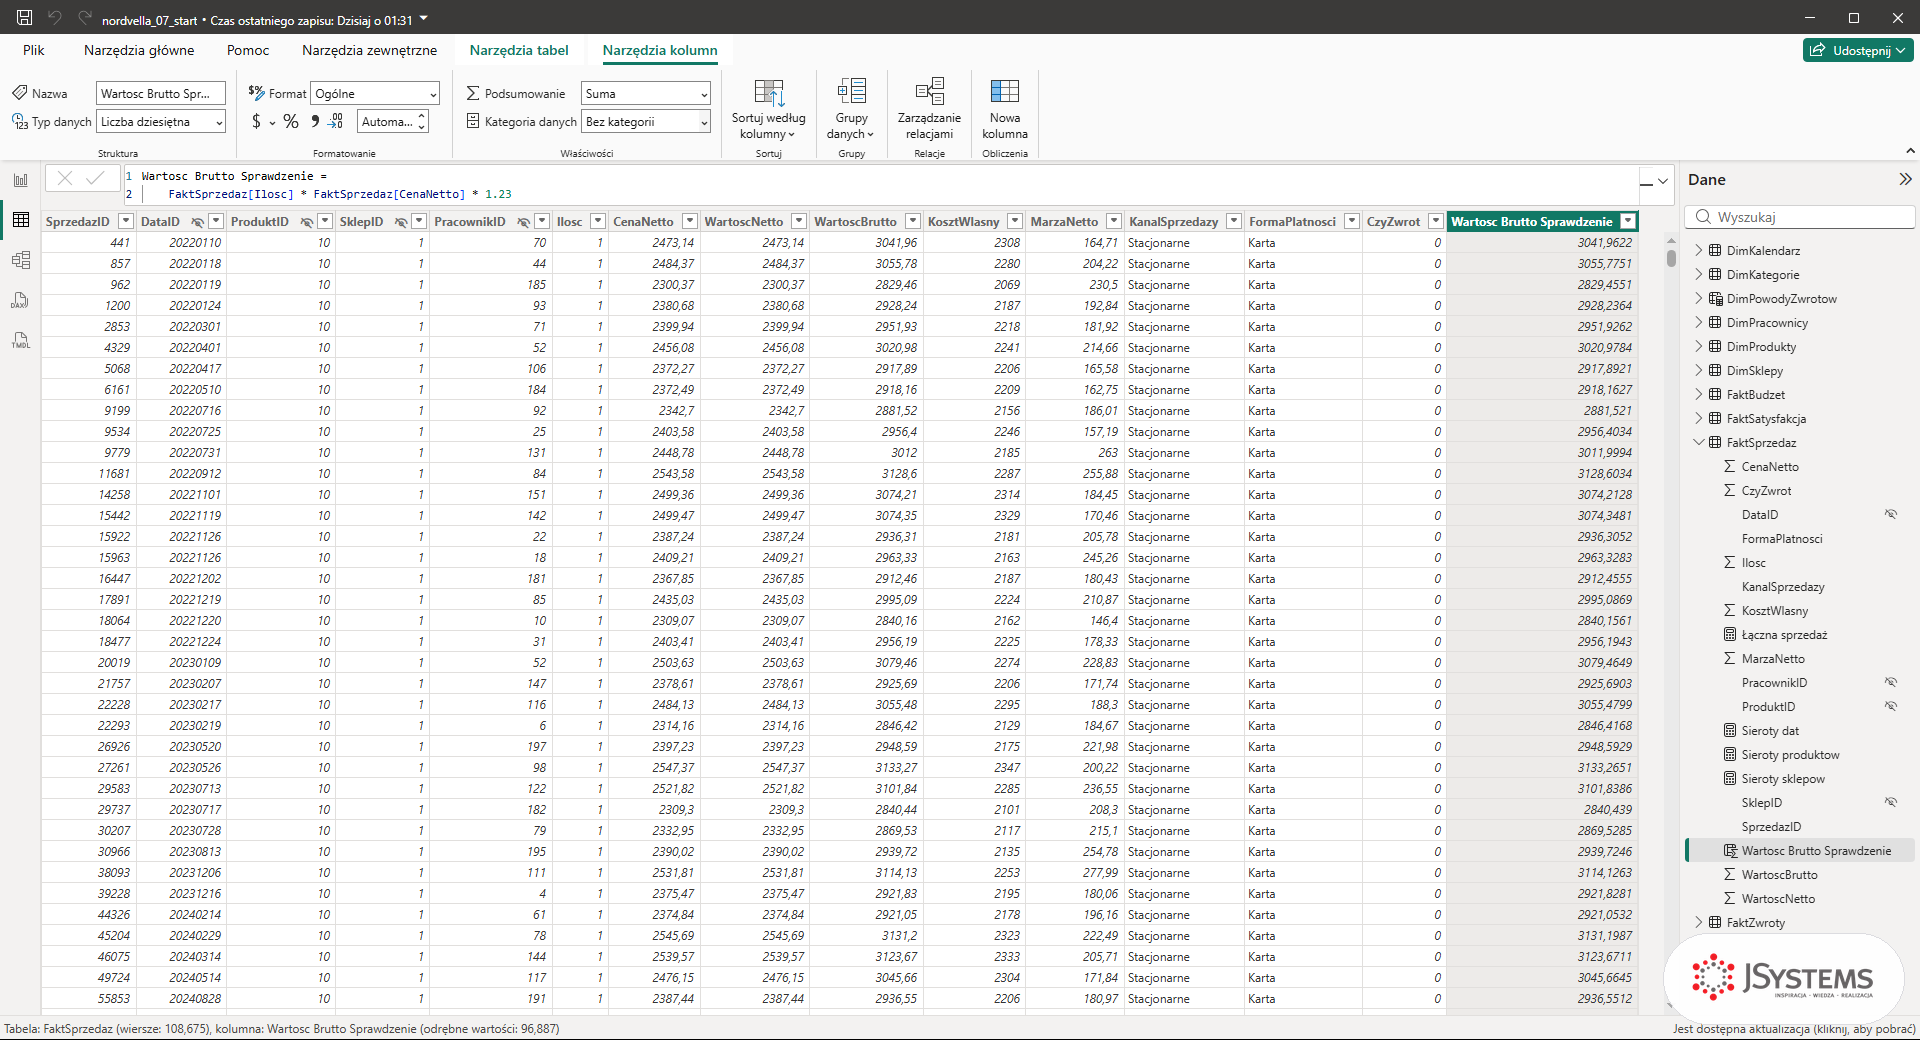This screenshot has height=1040, width=1920.
Task: Click the Wyszukaj search box
Action: pyautogui.click(x=1800, y=217)
